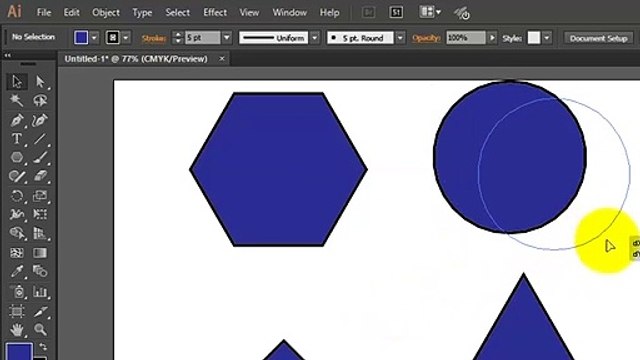Select the Pen tool
The image size is (640, 360).
click(x=17, y=120)
